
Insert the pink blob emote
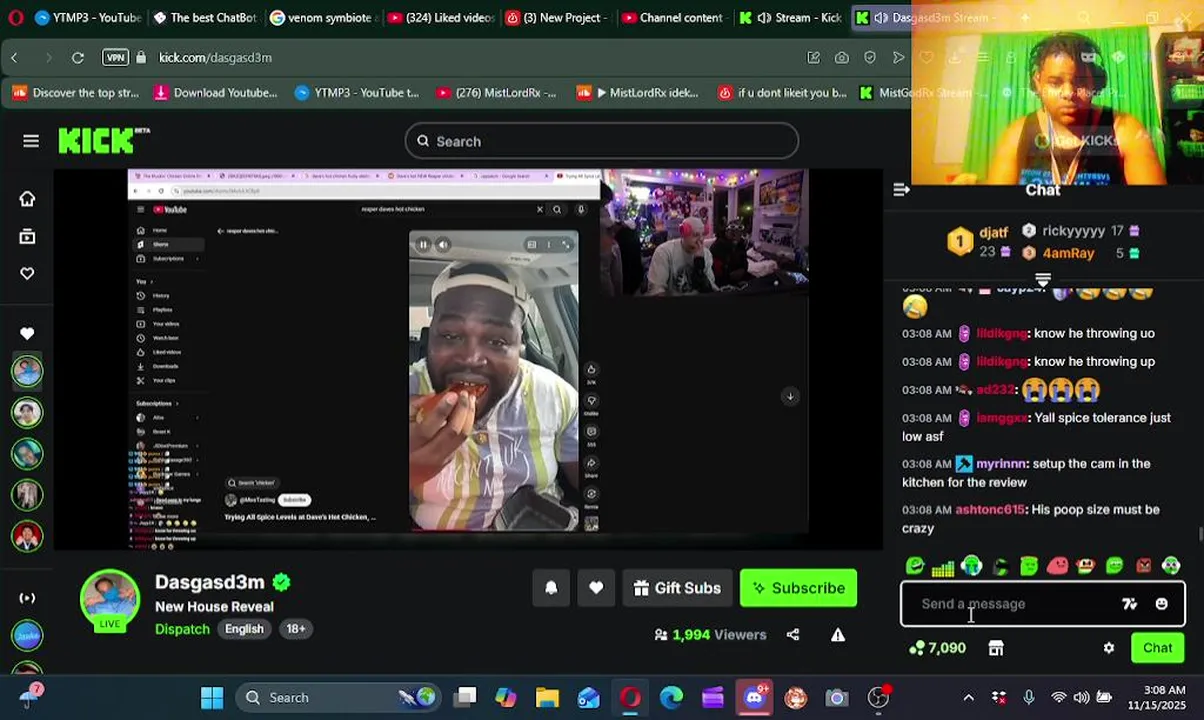(x=1057, y=566)
